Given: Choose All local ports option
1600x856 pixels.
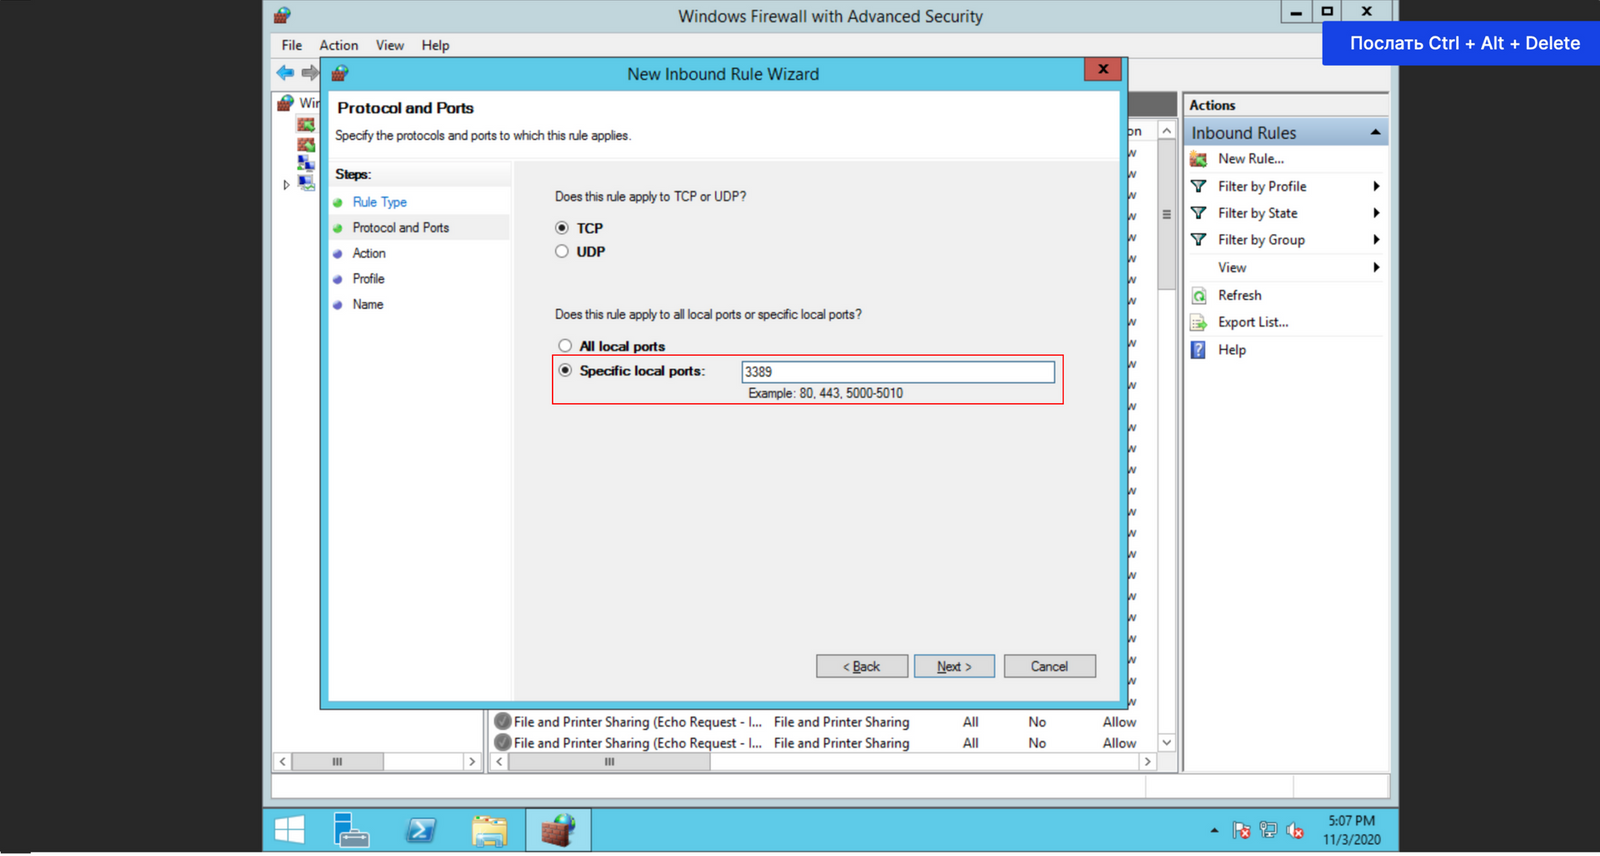Looking at the screenshot, I should click(565, 345).
